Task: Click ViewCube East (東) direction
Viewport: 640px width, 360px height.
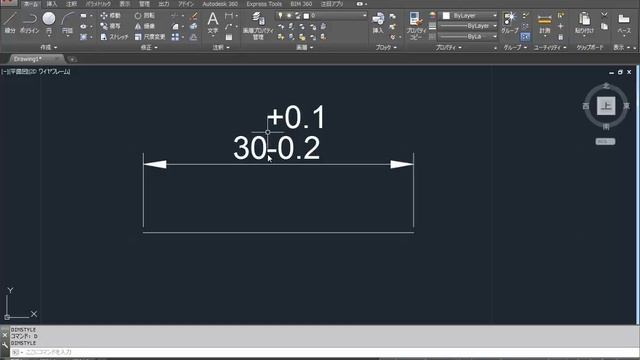Action: [x=626, y=106]
